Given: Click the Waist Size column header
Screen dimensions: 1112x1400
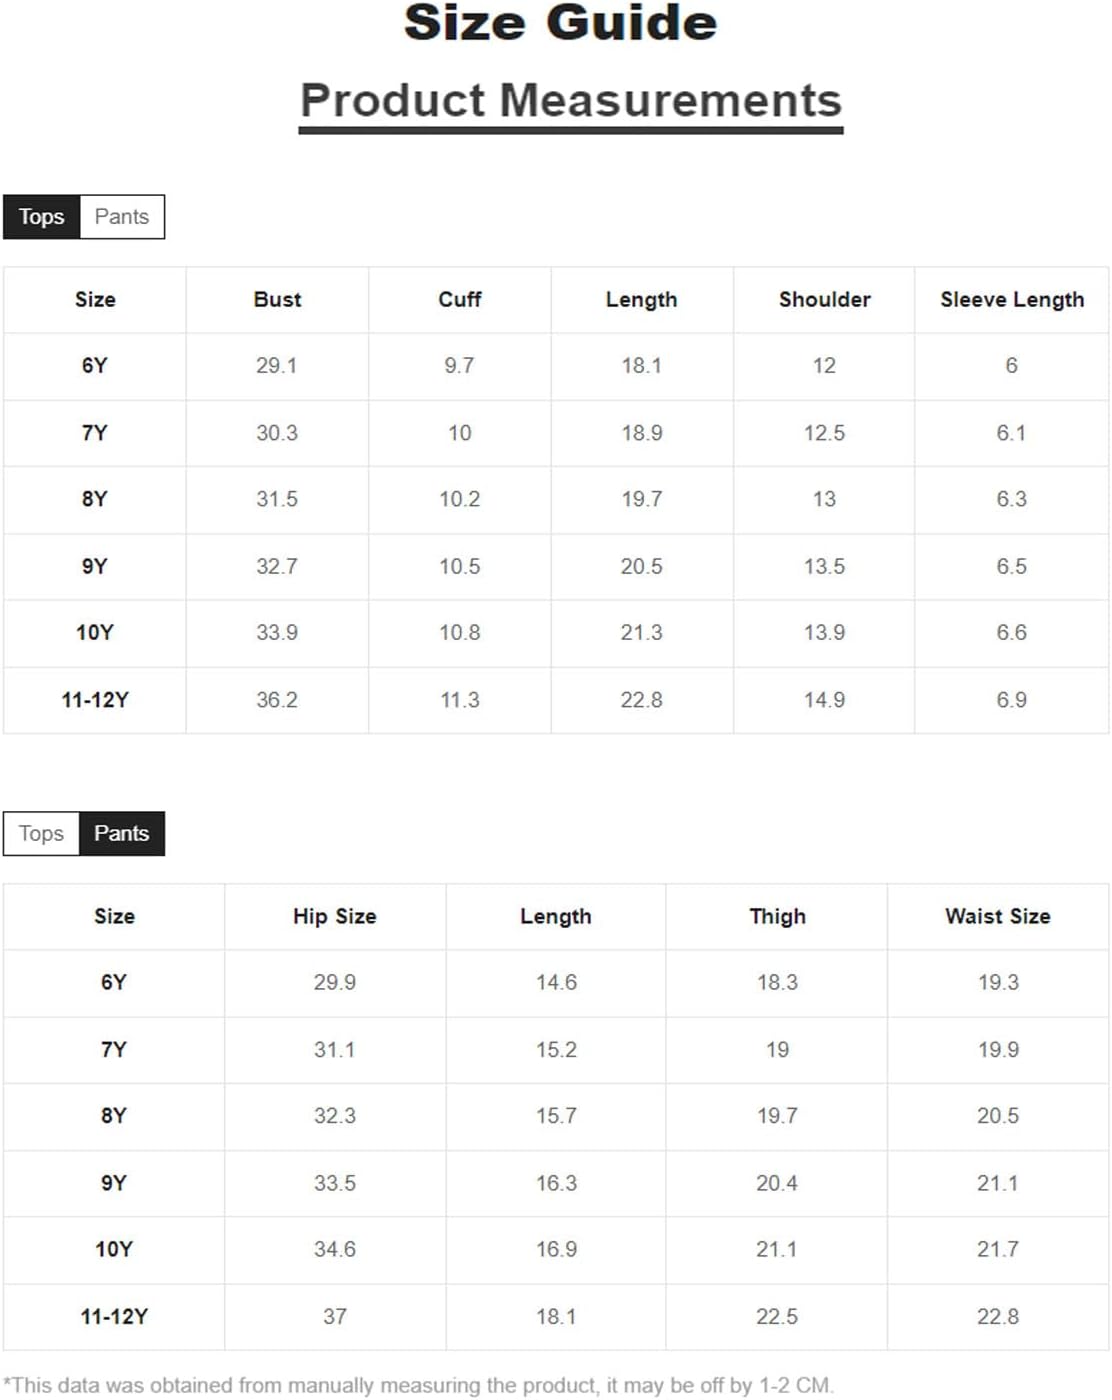Looking at the screenshot, I should pos(998,917).
